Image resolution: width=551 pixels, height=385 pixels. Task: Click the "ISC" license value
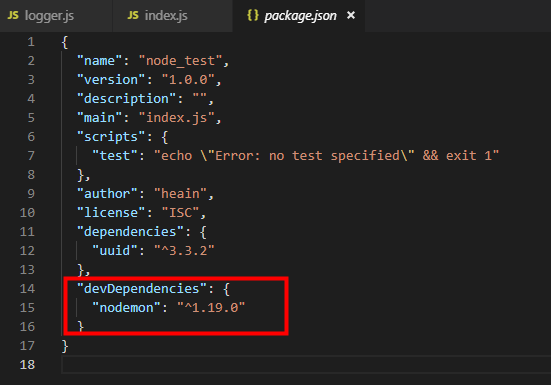click(x=181, y=213)
